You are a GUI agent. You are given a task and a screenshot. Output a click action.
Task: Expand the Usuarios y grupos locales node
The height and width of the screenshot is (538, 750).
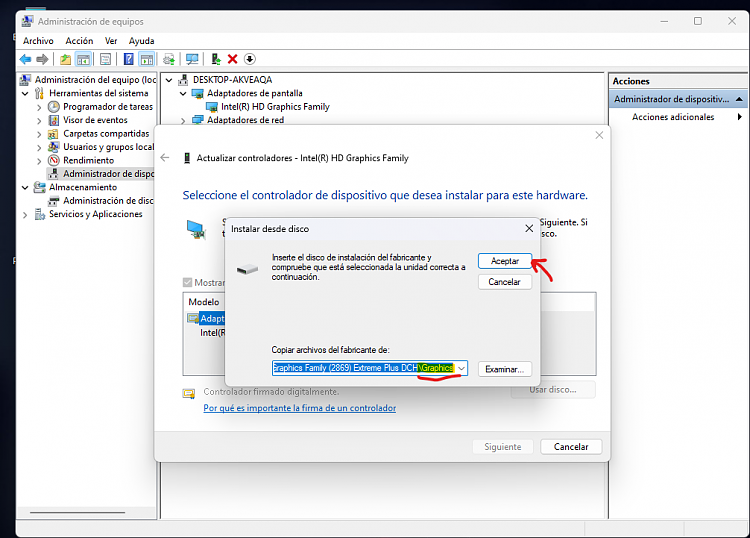(39, 148)
